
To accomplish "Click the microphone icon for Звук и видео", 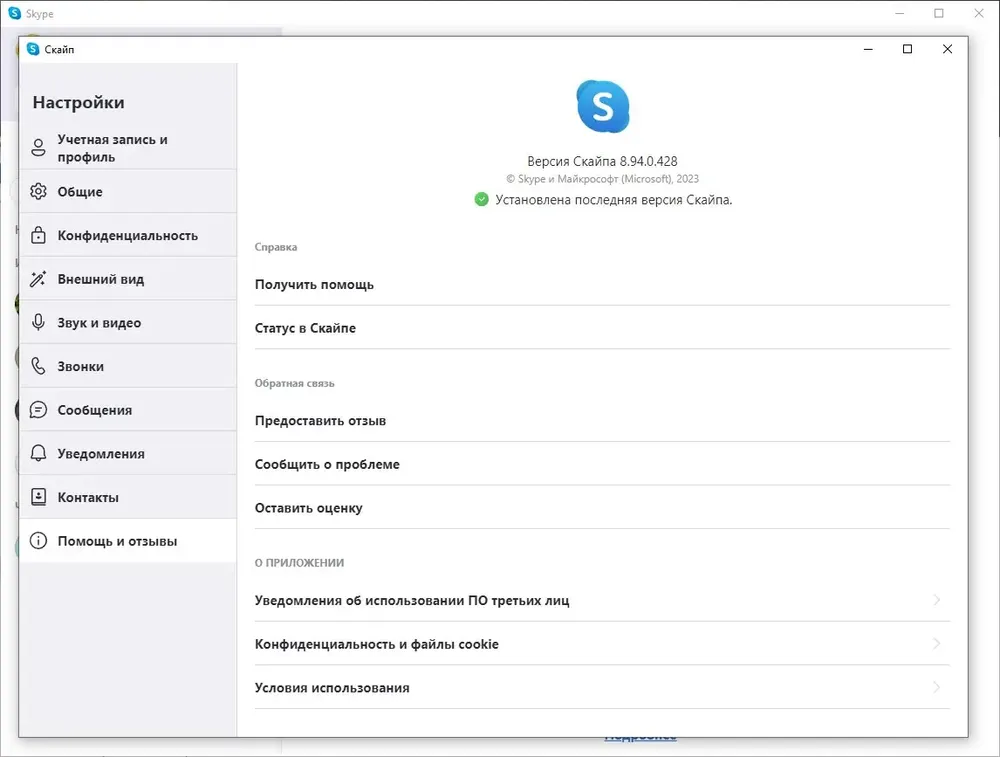I will (x=38, y=322).
